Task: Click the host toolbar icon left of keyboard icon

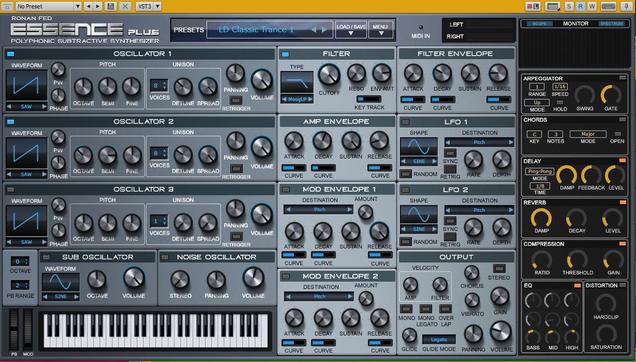Action: click(x=552, y=6)
